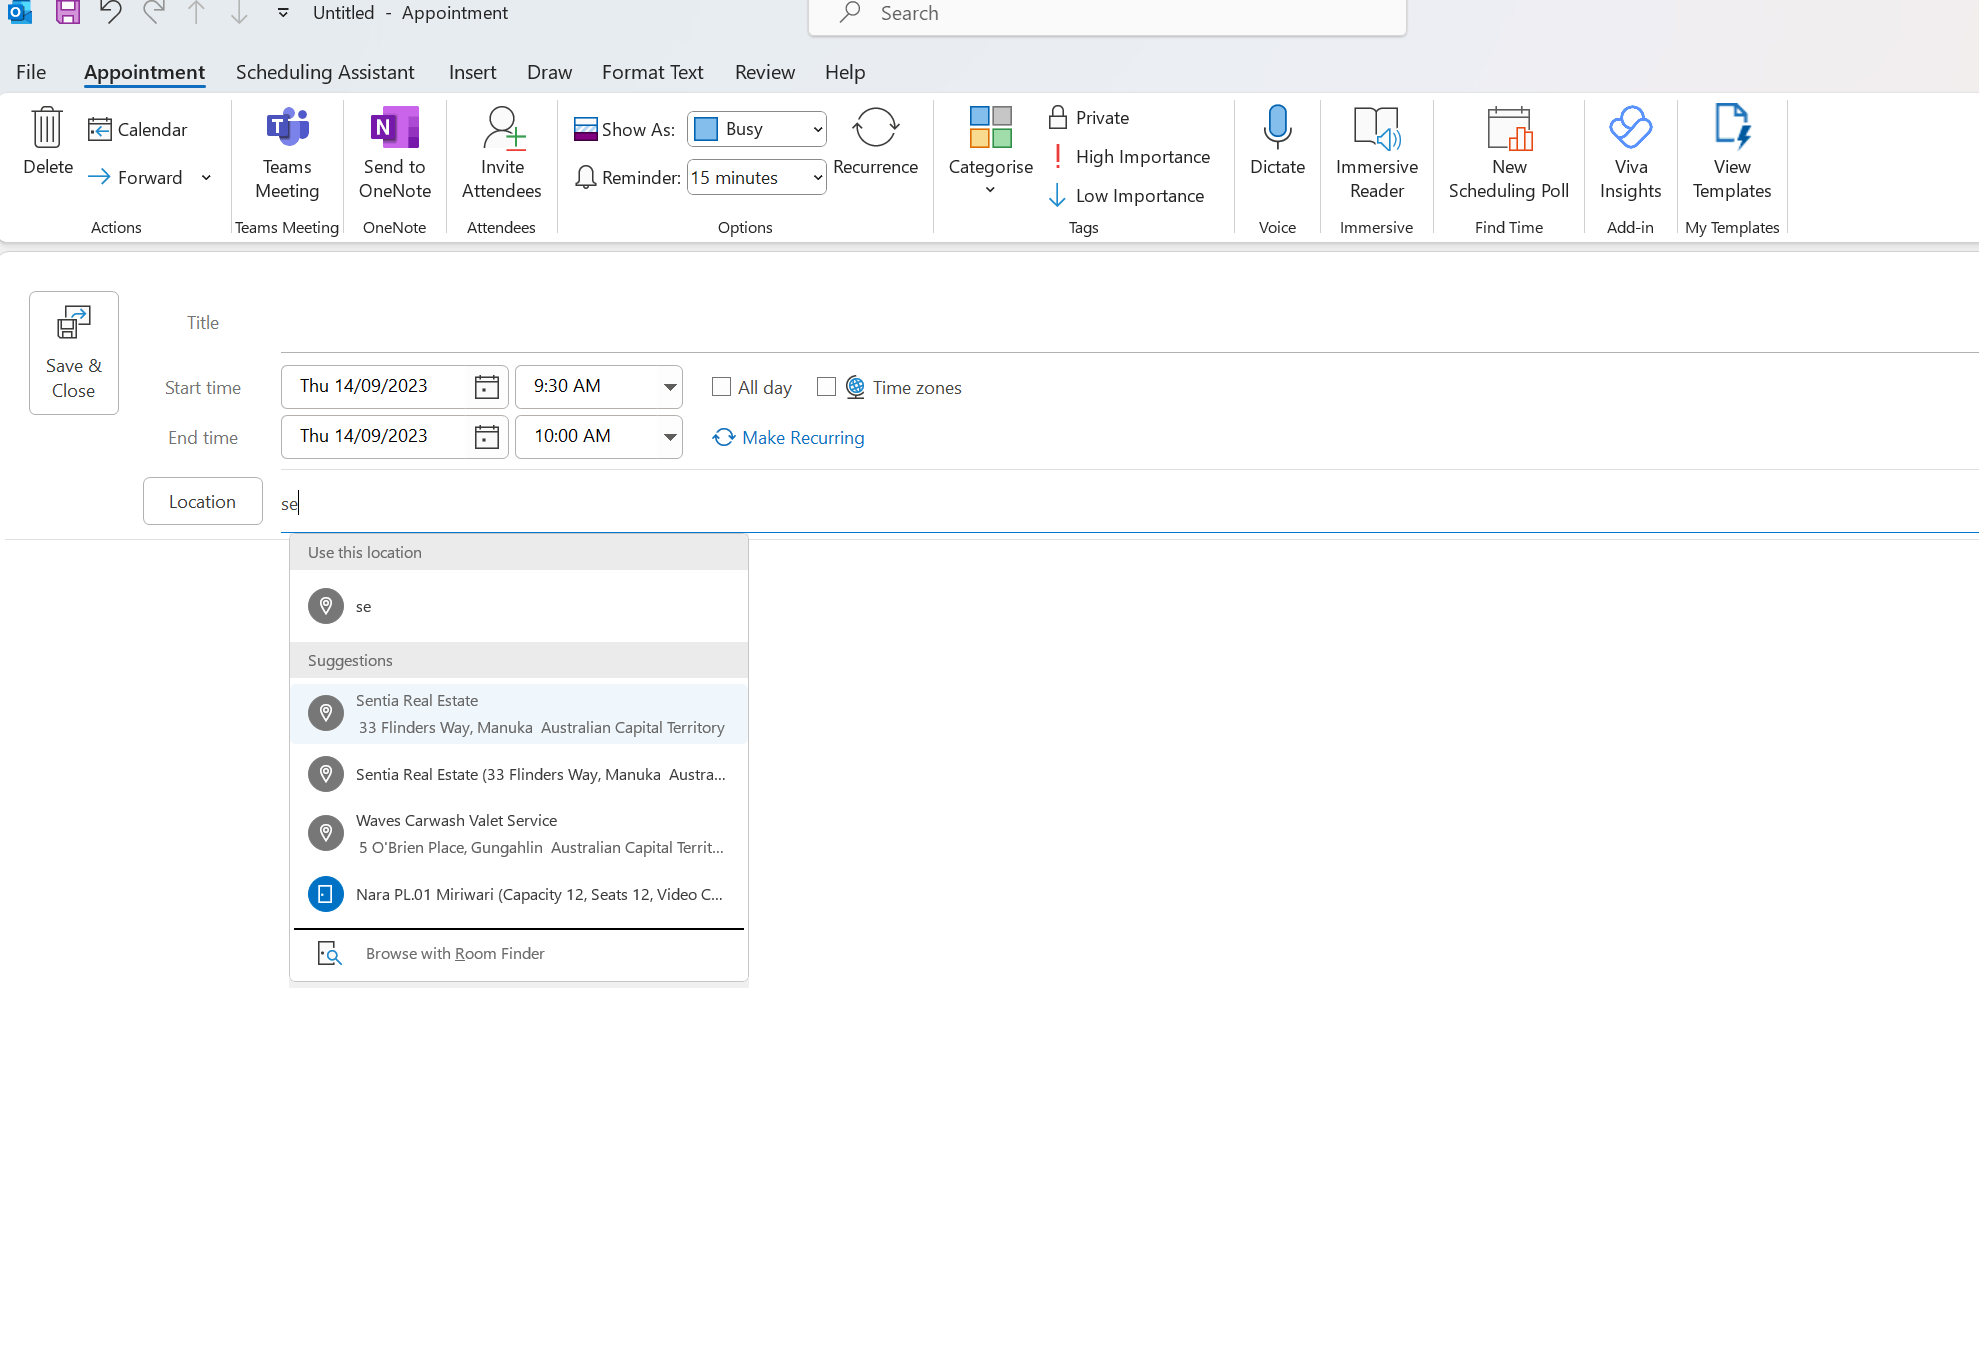Start Dictate microphone

1277,128
